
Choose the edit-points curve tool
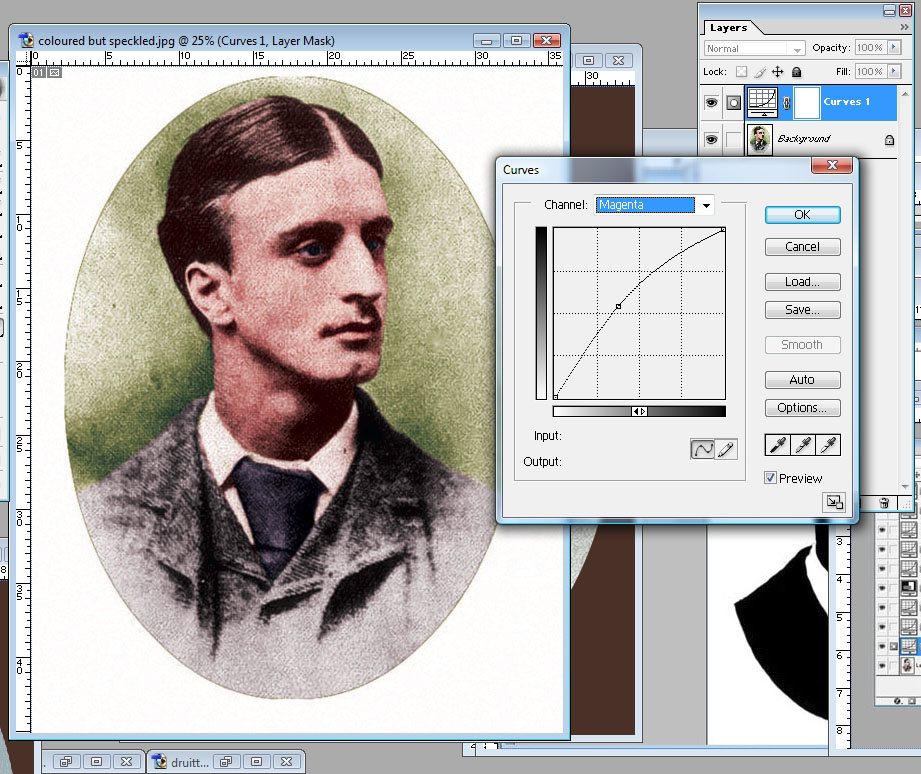pos(703,449)
